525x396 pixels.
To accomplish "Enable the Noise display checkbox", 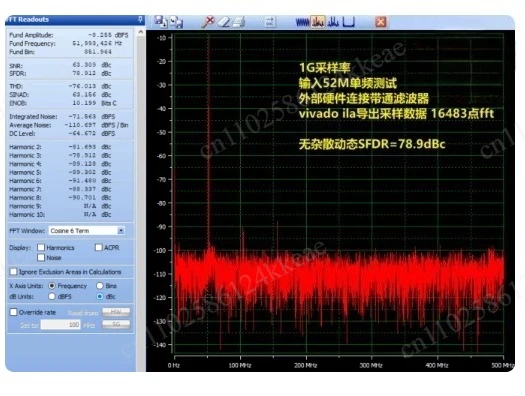I will (41, 257).
